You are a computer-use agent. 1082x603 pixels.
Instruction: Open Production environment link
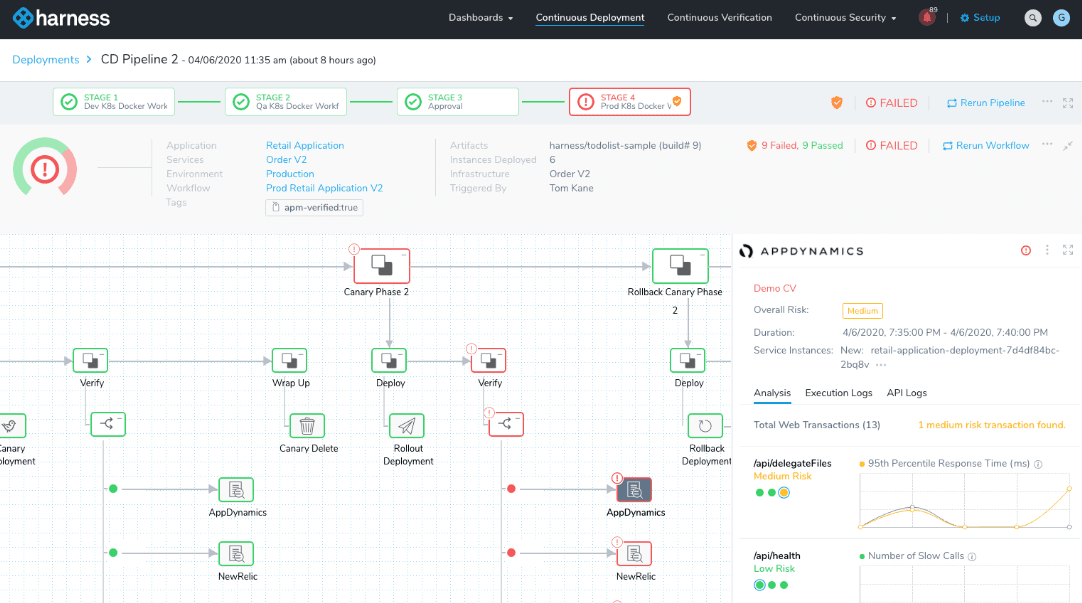[x=290, y=174]
